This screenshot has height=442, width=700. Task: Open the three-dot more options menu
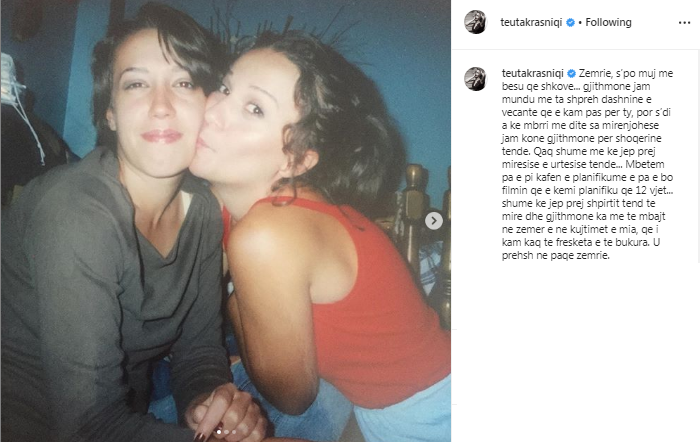[684, 23]
